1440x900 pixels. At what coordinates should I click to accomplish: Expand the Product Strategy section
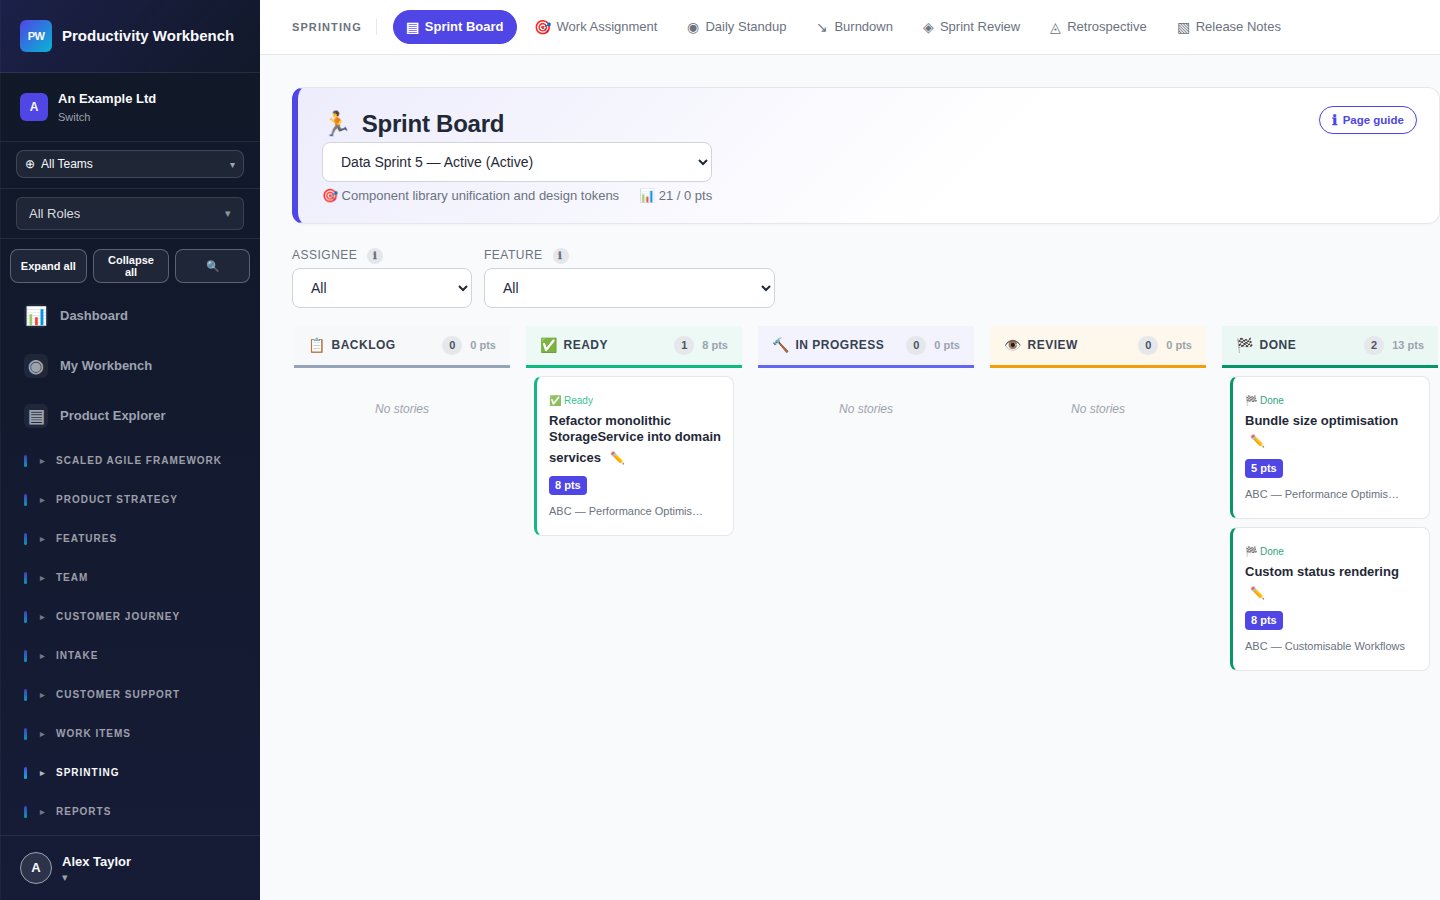pyautogui.click(x=130, y=500)
